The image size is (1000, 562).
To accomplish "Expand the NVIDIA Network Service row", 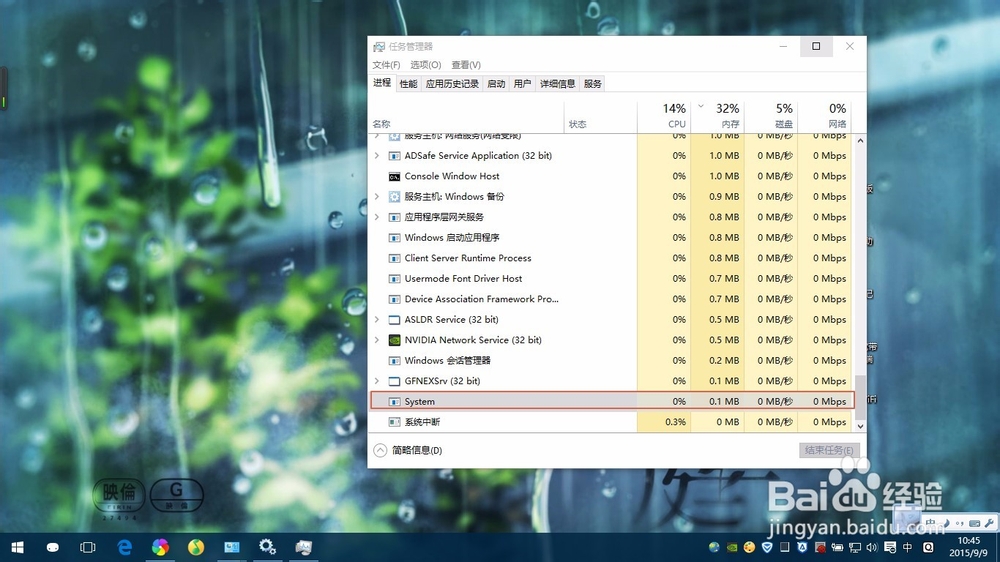I will [377, 340].
